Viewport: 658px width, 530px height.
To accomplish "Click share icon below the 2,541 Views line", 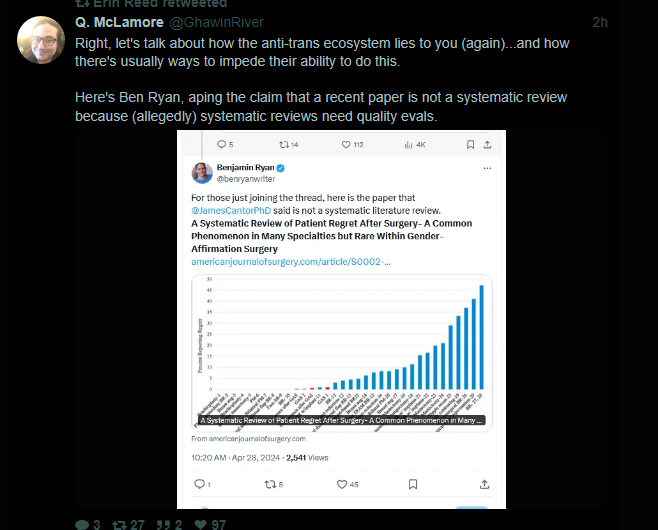I will pyautogui.click(x=484, y=484).
